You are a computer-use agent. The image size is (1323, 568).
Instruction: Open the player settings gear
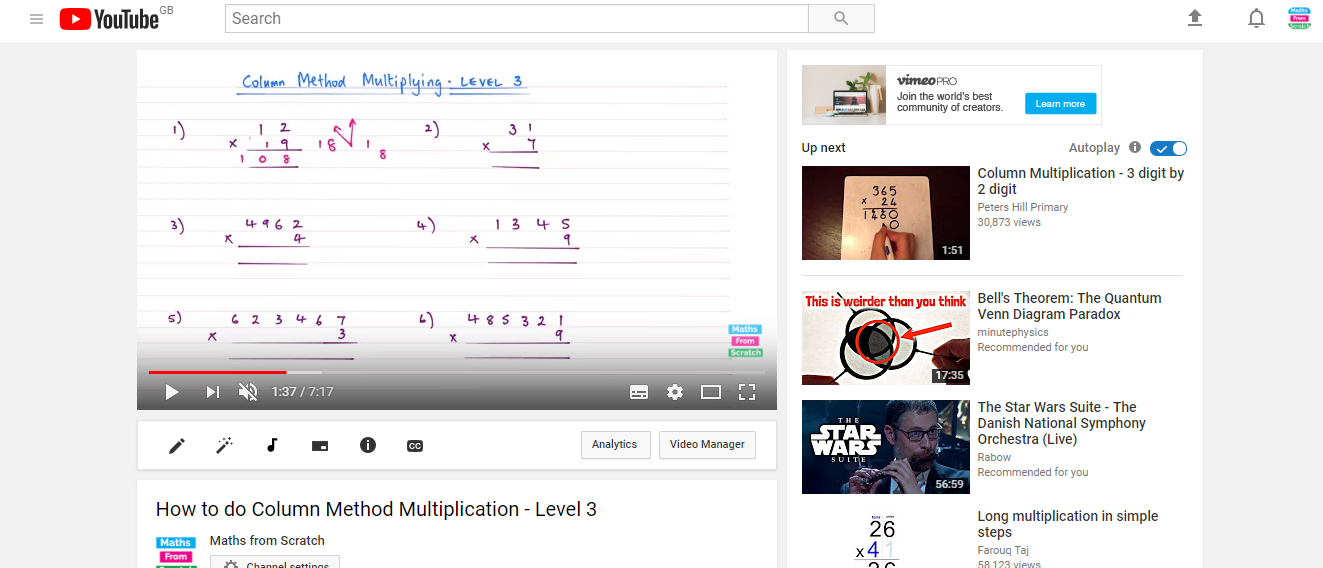click(675, 392)
